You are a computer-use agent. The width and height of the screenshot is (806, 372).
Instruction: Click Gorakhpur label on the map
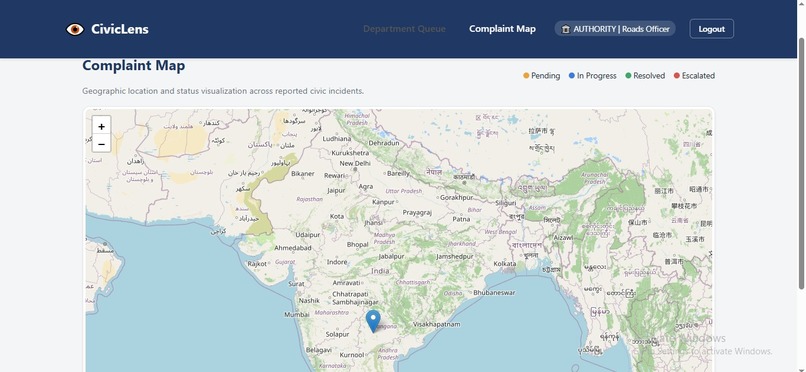pos(456,197)
